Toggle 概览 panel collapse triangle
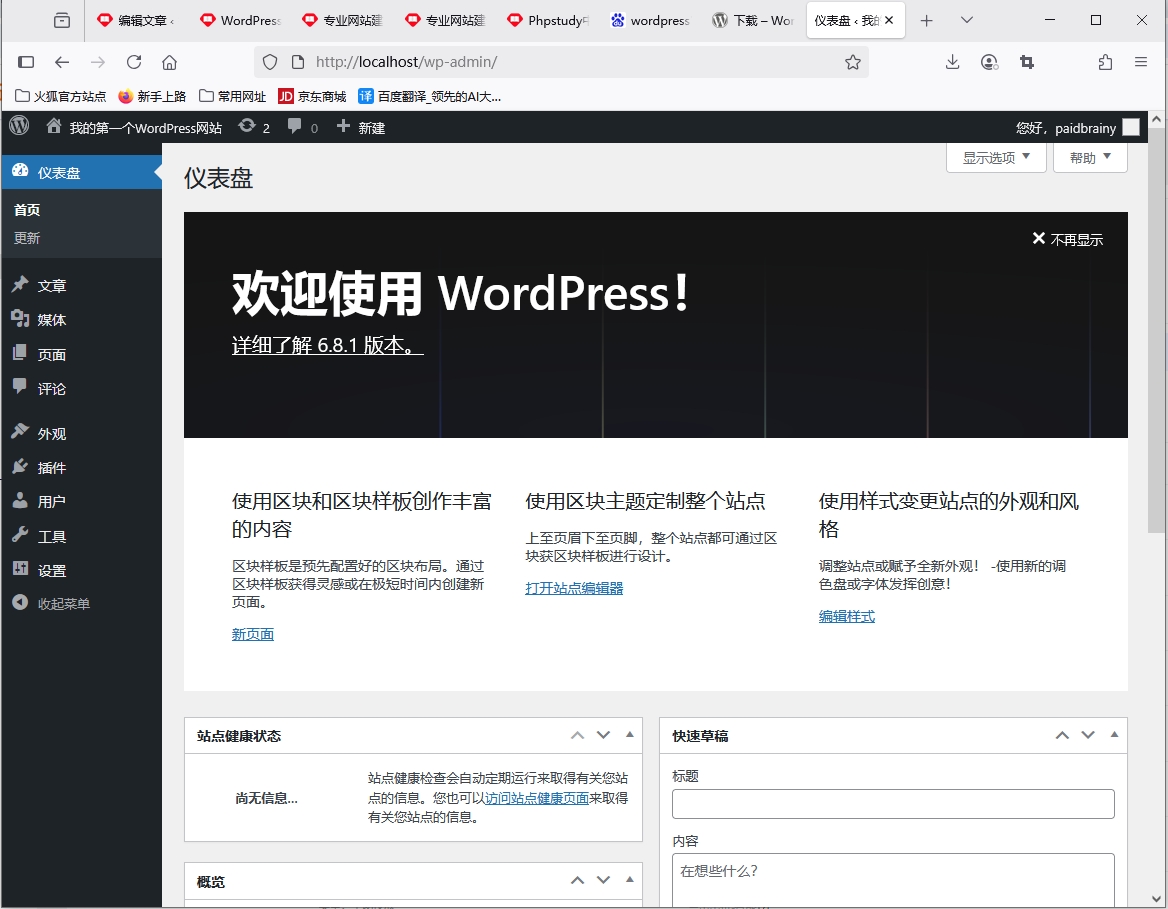 pyautogui.click(x=629, y=880)
